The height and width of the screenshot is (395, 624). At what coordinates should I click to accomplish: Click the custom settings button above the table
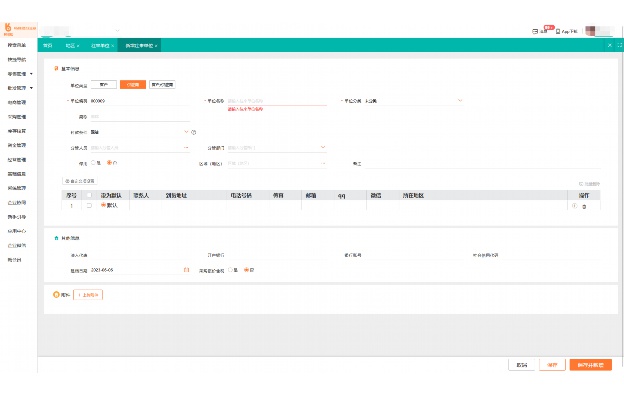[x=80, y=181]
